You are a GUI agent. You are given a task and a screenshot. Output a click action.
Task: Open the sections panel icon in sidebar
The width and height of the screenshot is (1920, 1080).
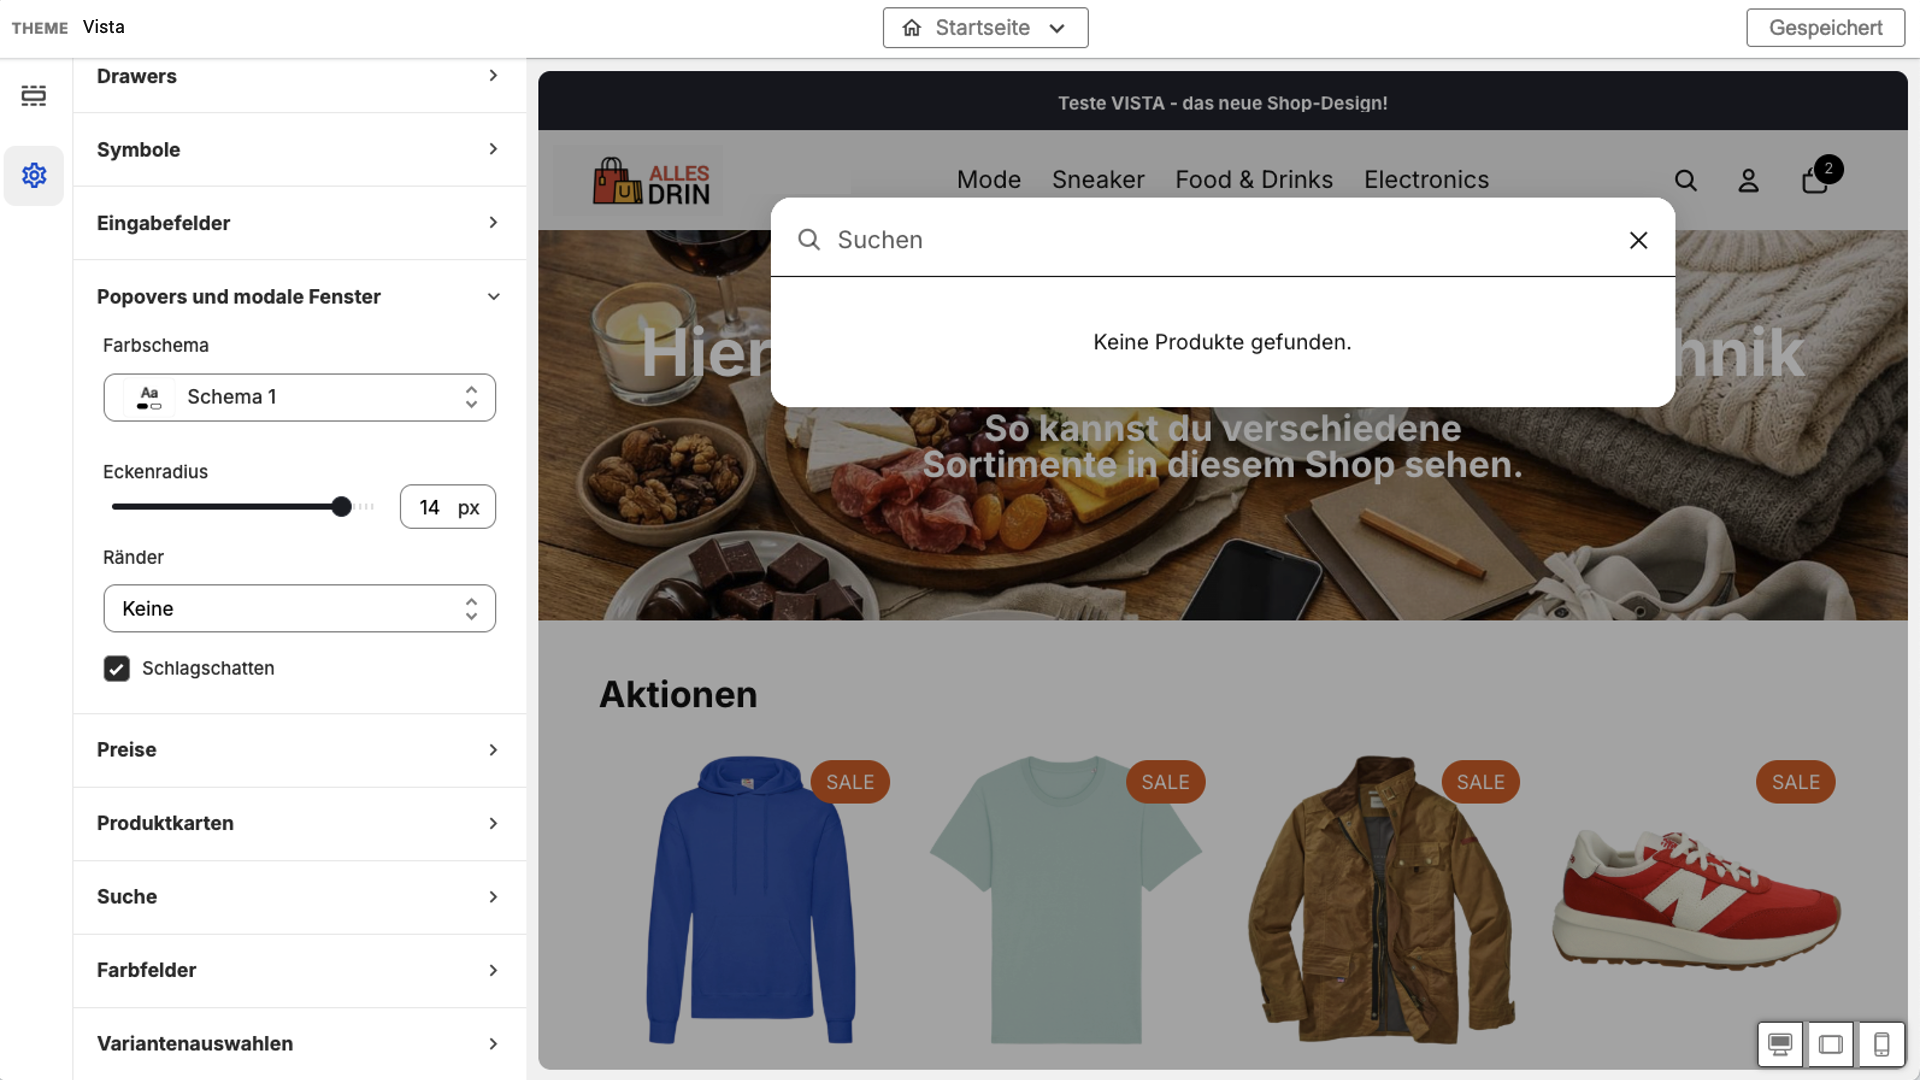[34, 96]
